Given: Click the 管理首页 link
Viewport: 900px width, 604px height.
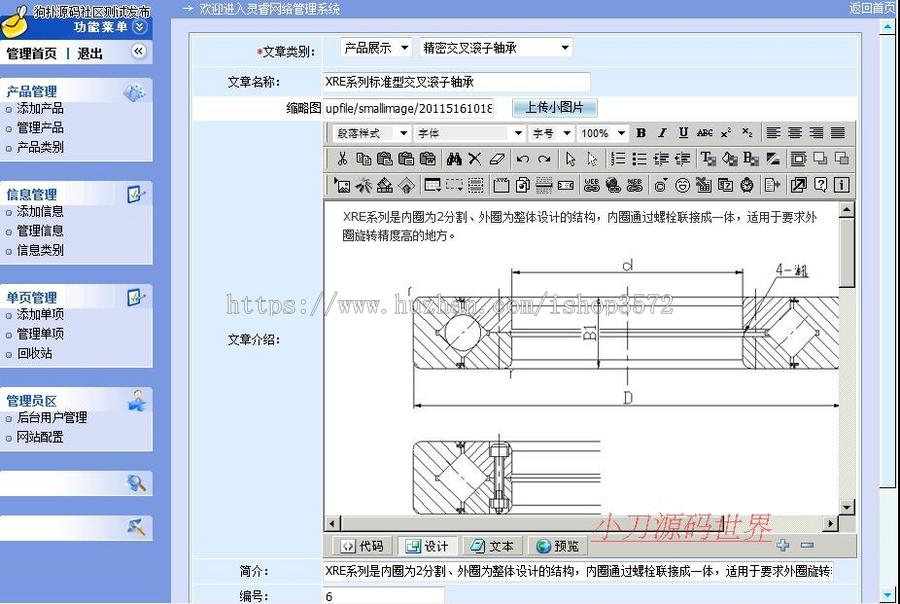Looking at the screenshot, I should tap(31, 53).
